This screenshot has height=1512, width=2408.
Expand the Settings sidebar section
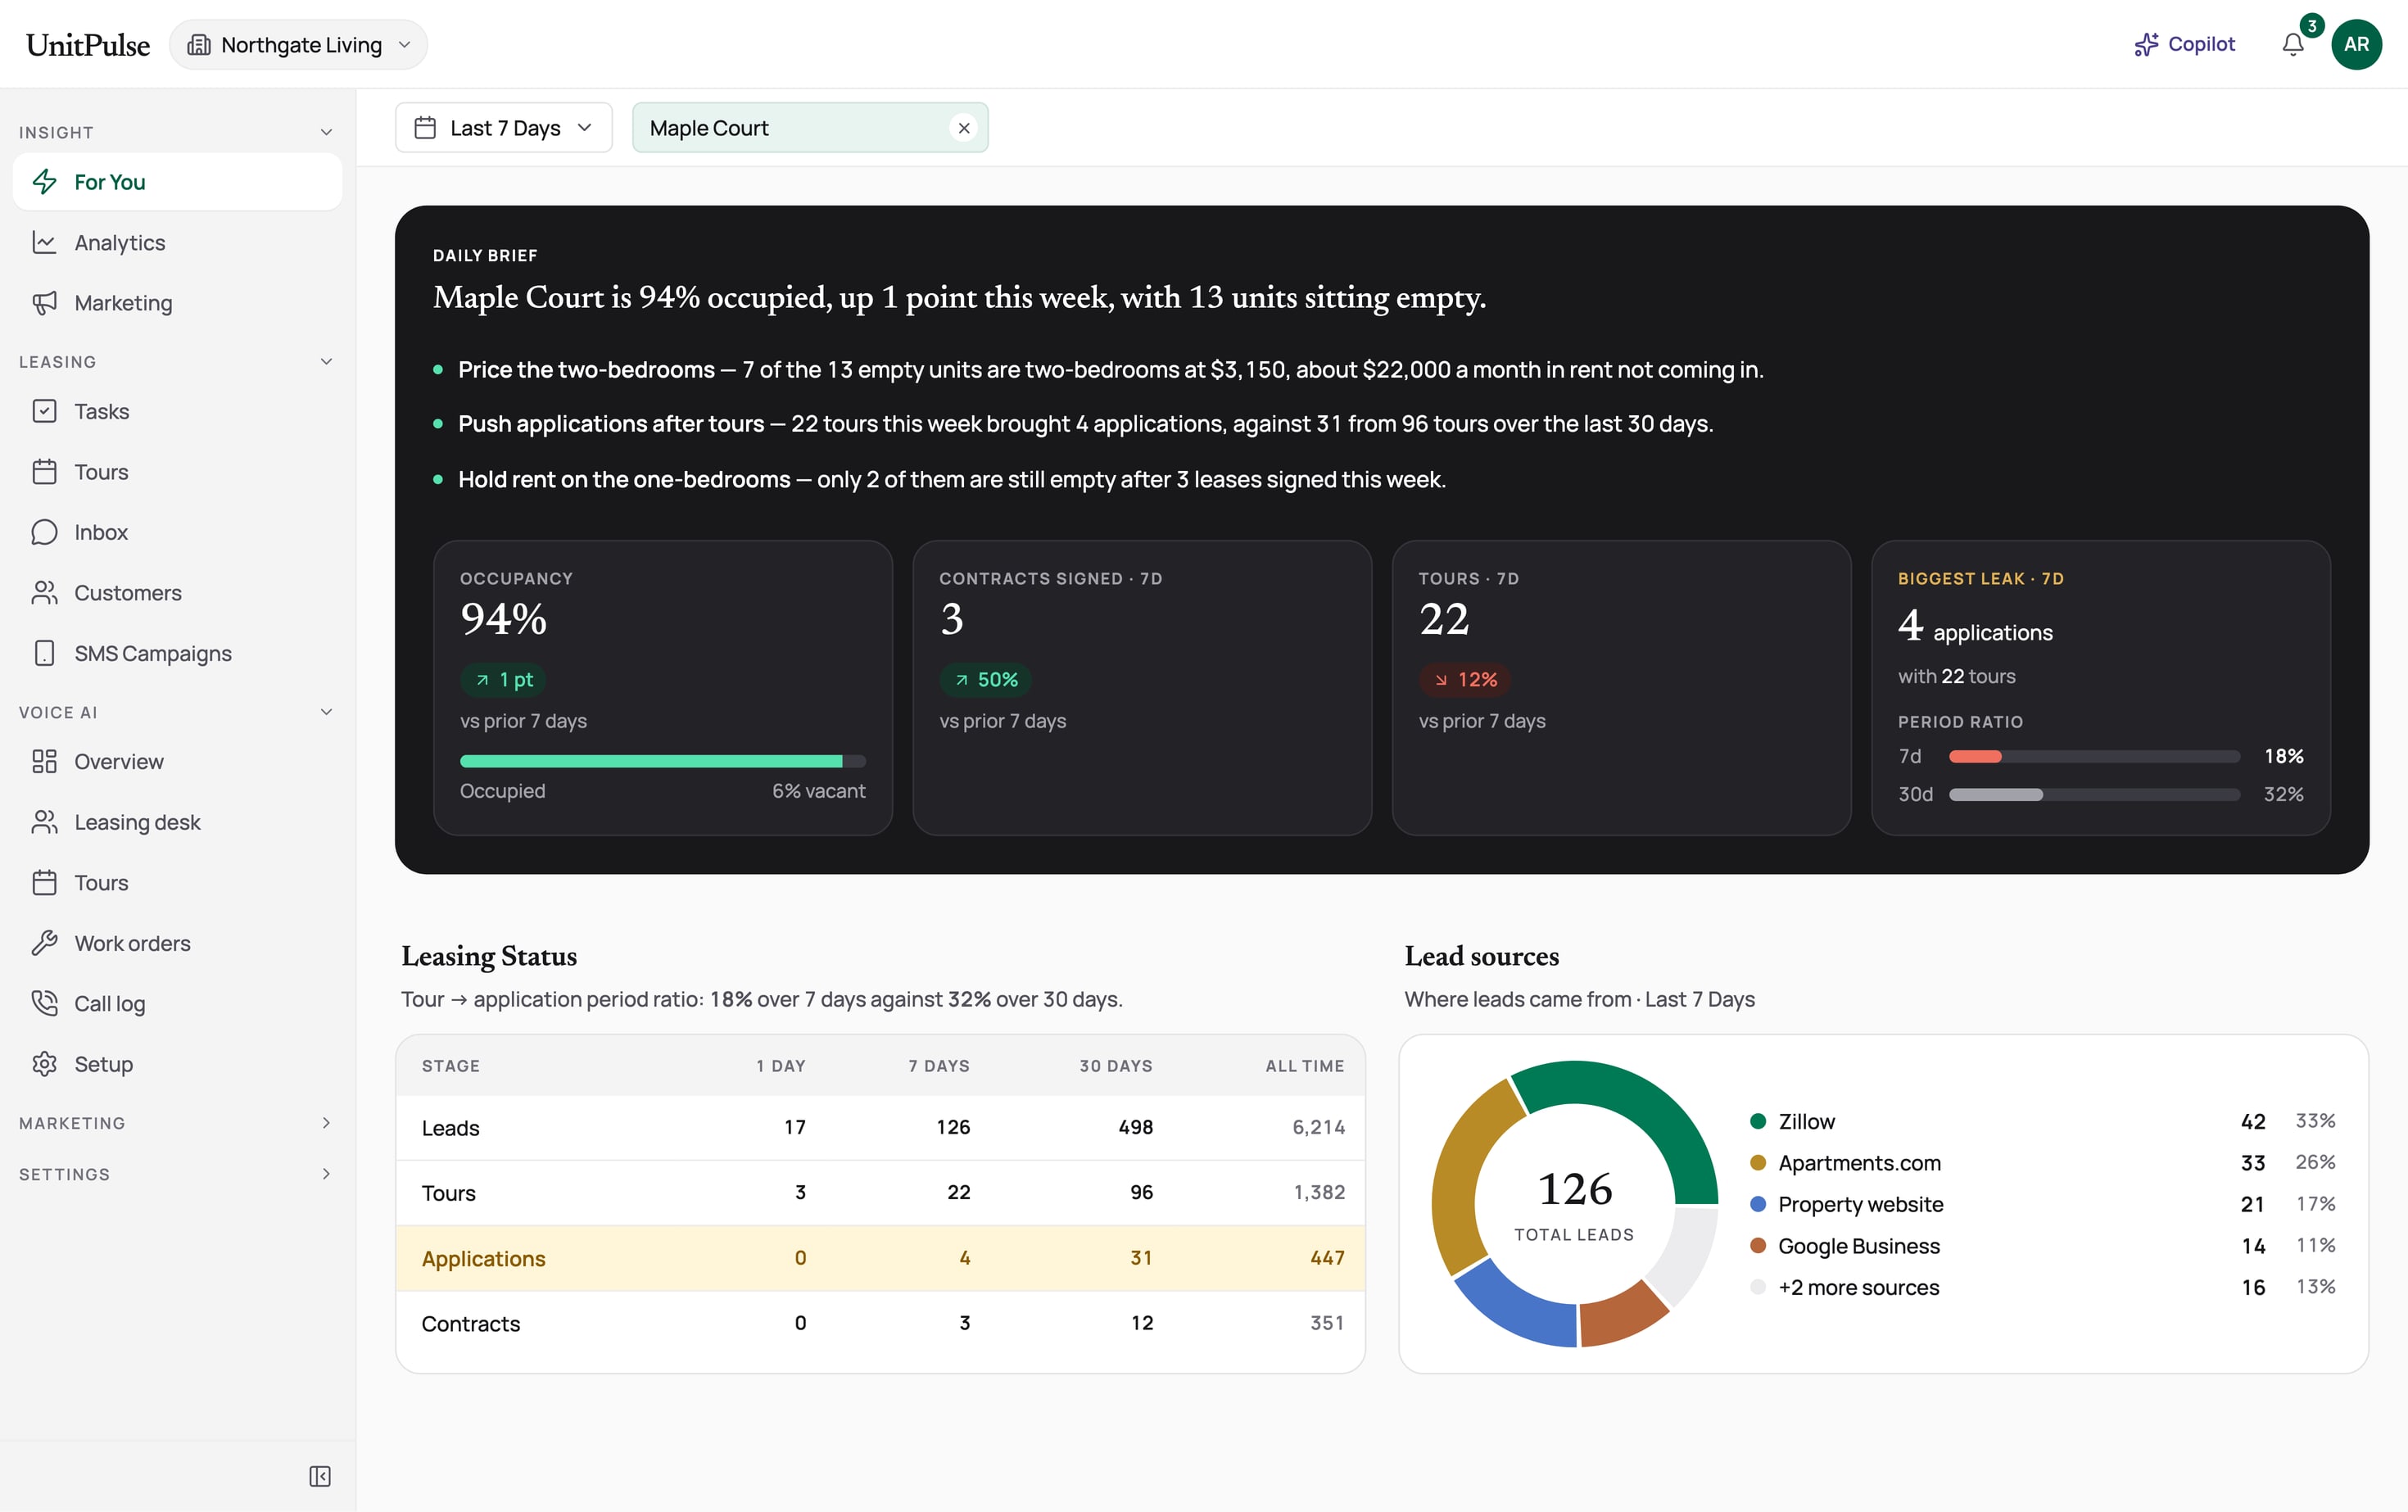point(176,1174)
